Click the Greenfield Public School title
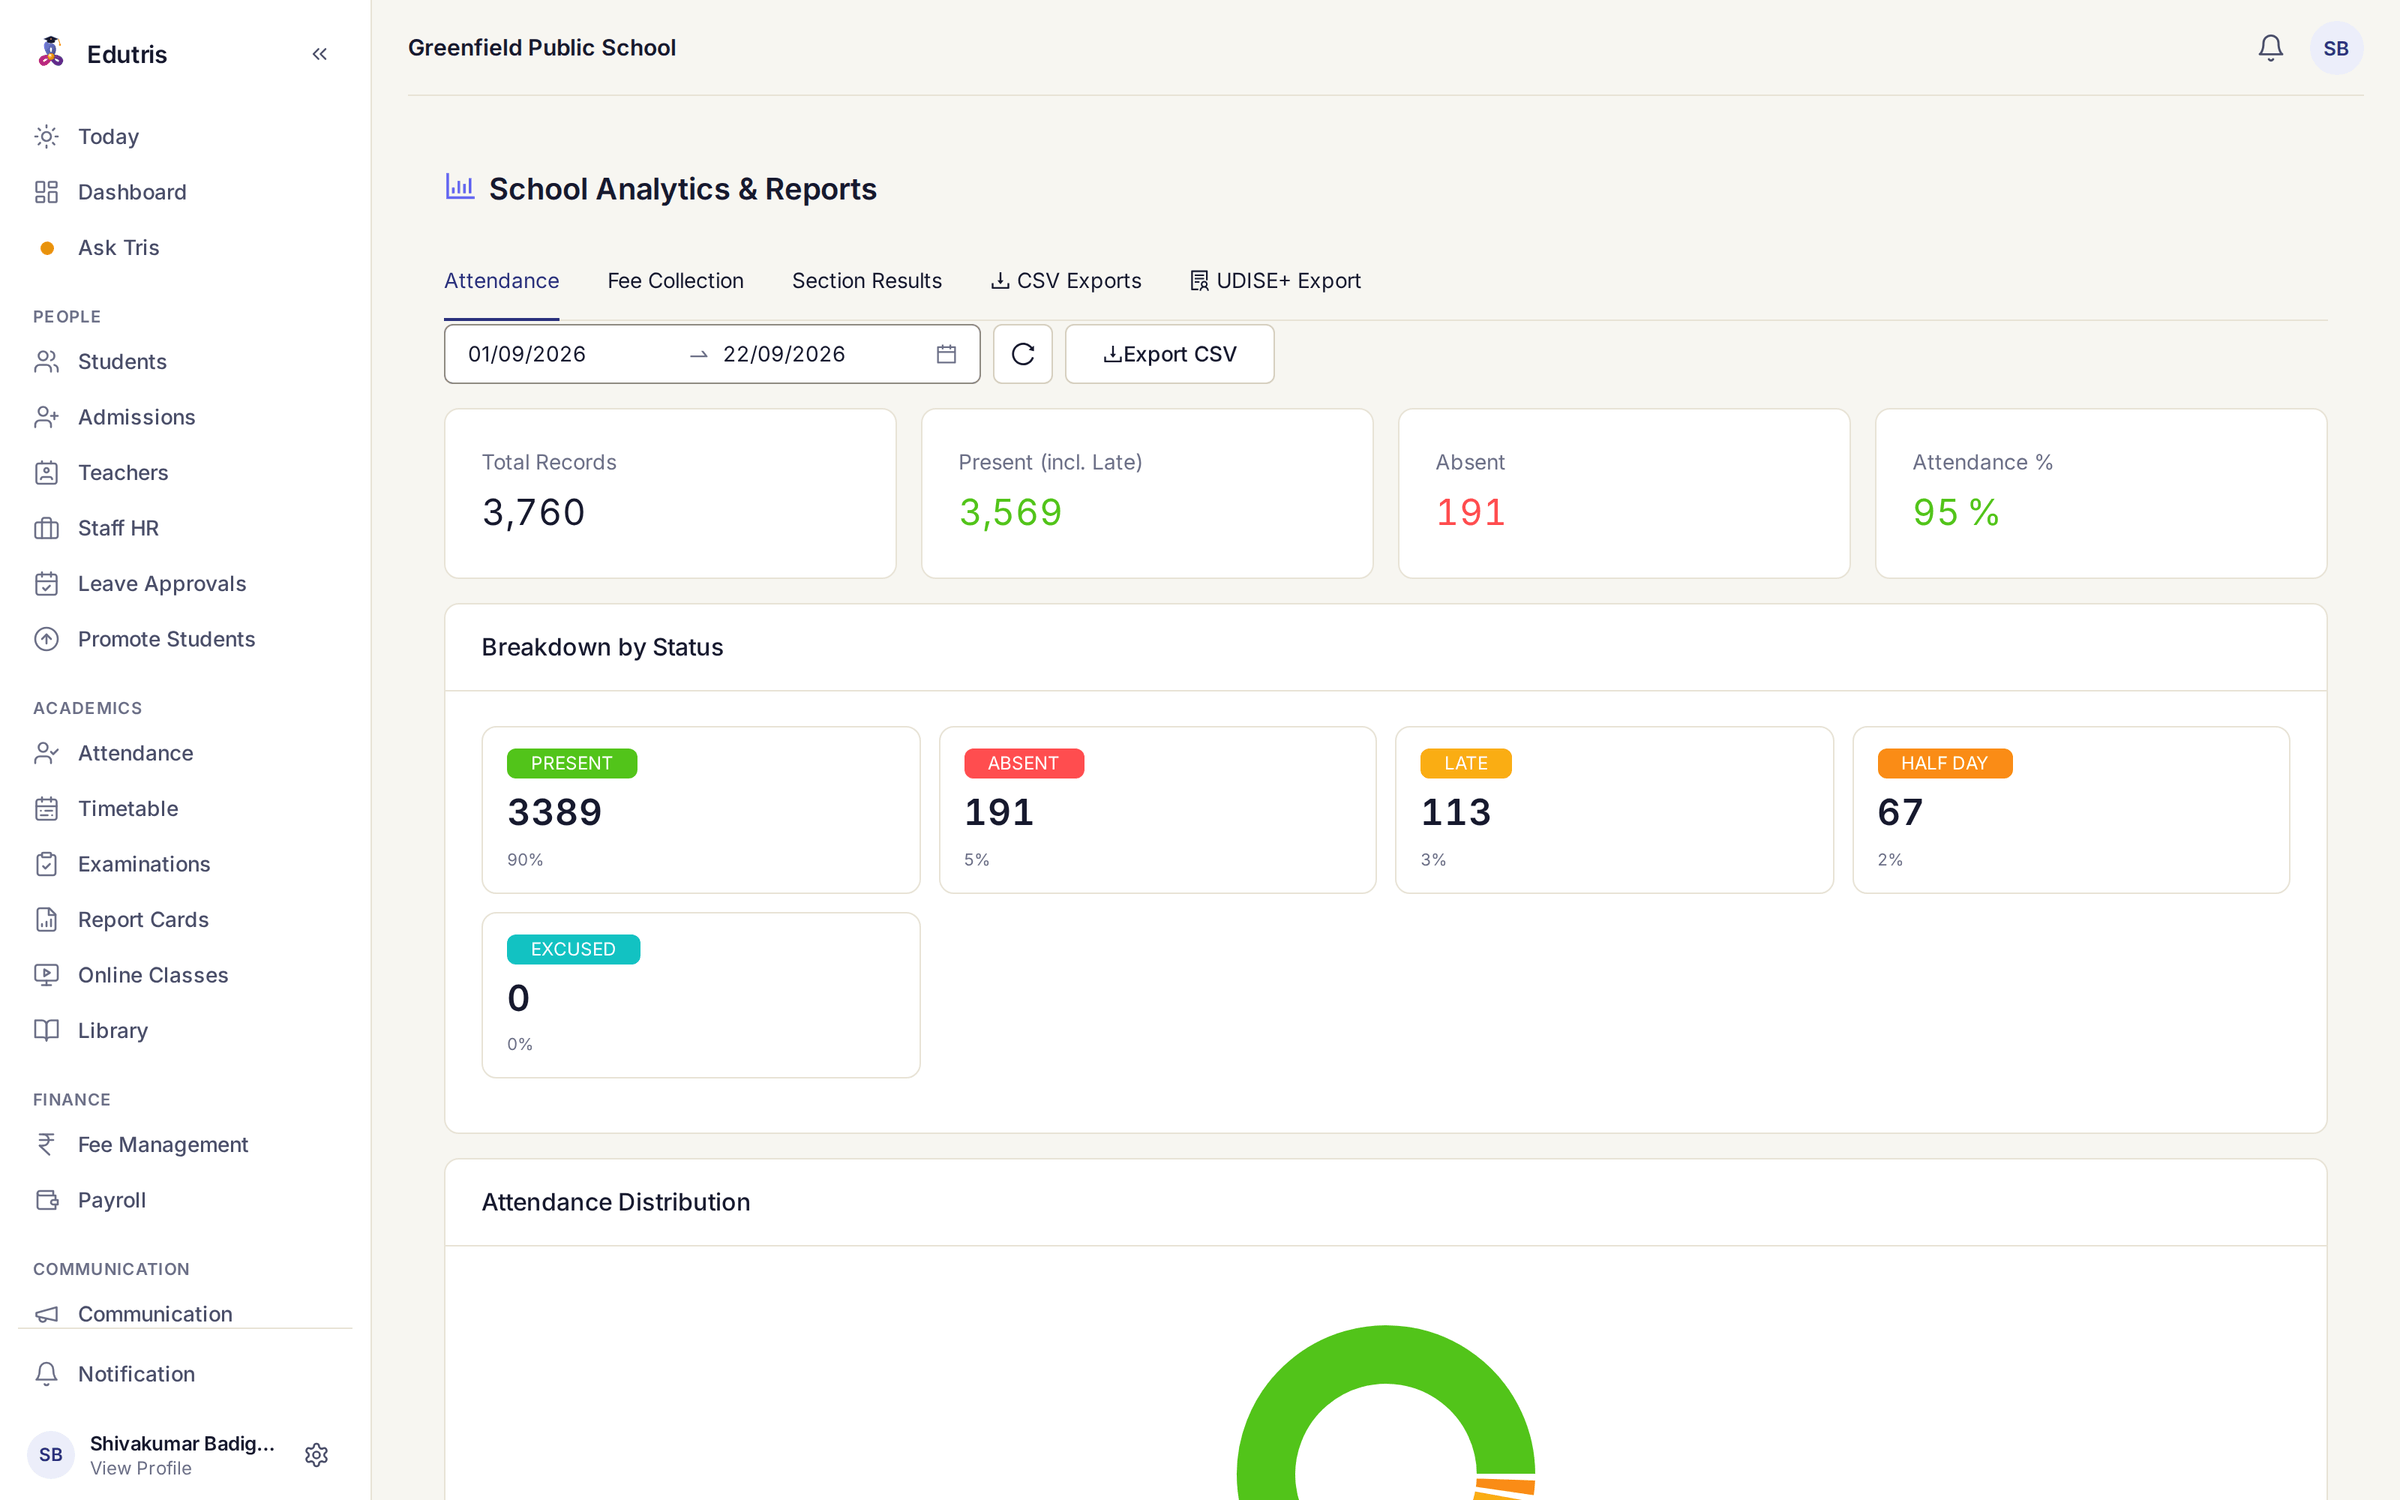 tap(542, 48)
